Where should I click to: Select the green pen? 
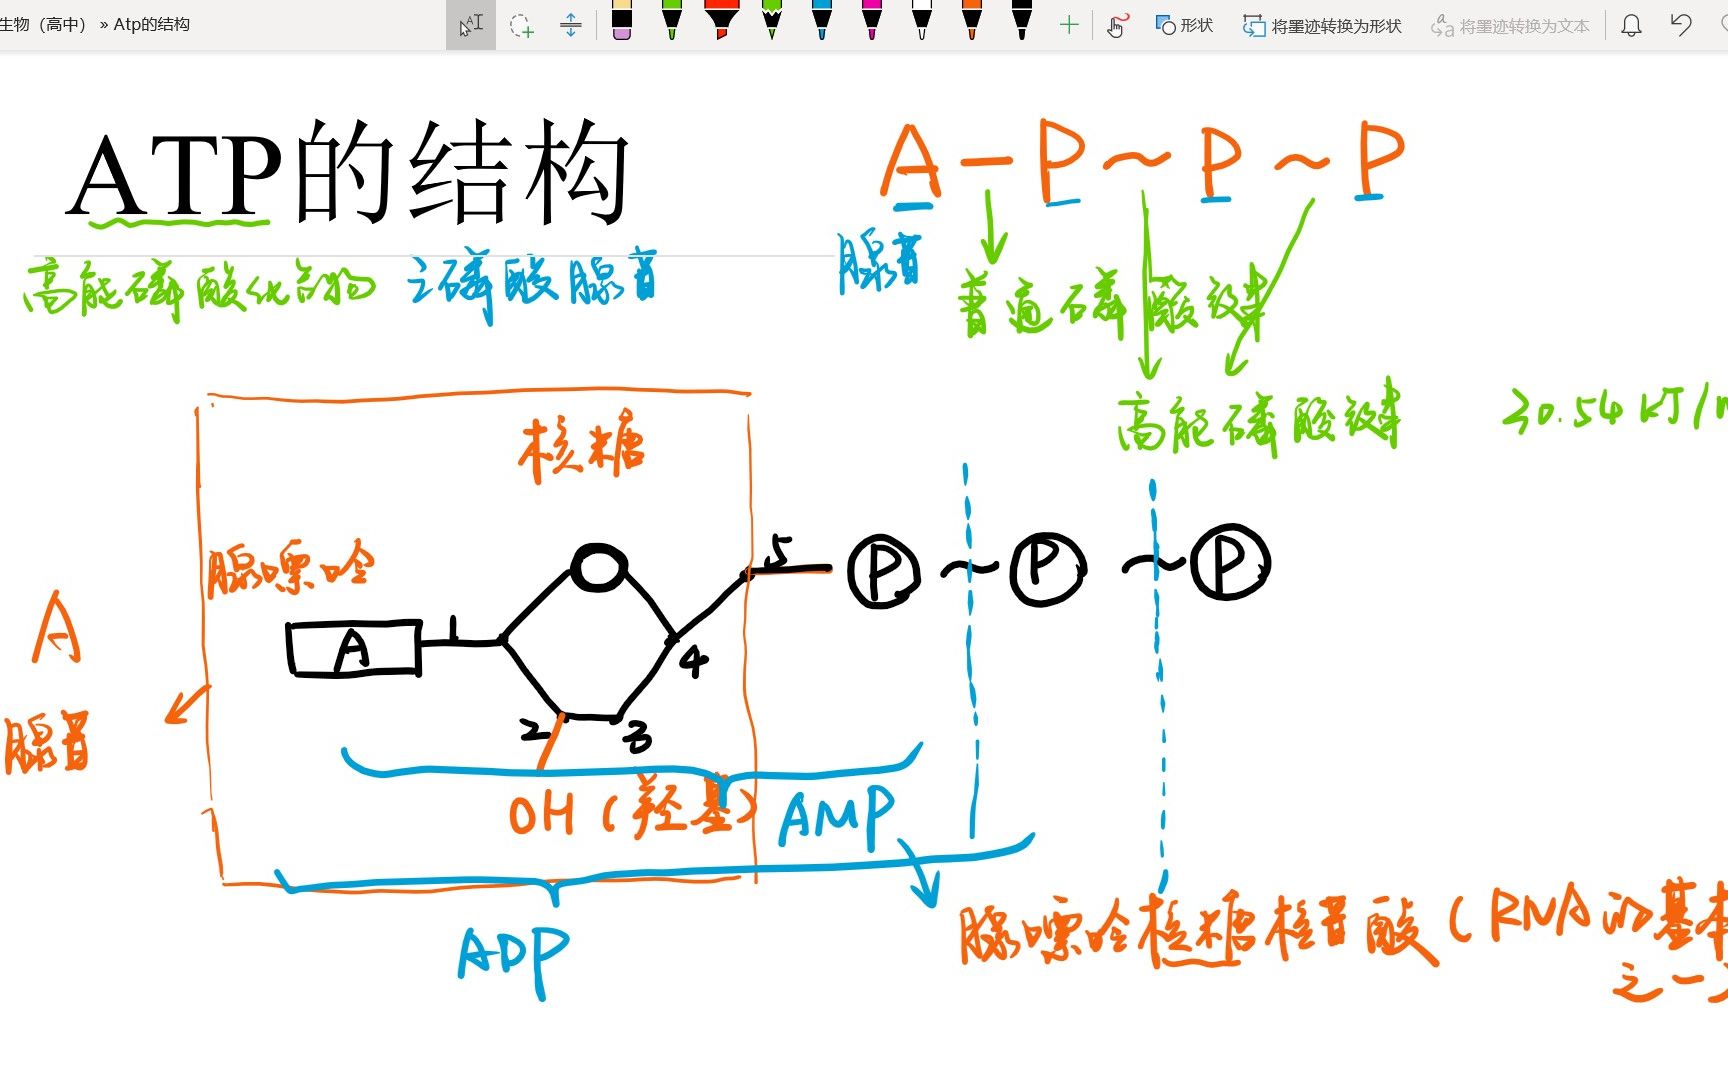click(672, 25)
